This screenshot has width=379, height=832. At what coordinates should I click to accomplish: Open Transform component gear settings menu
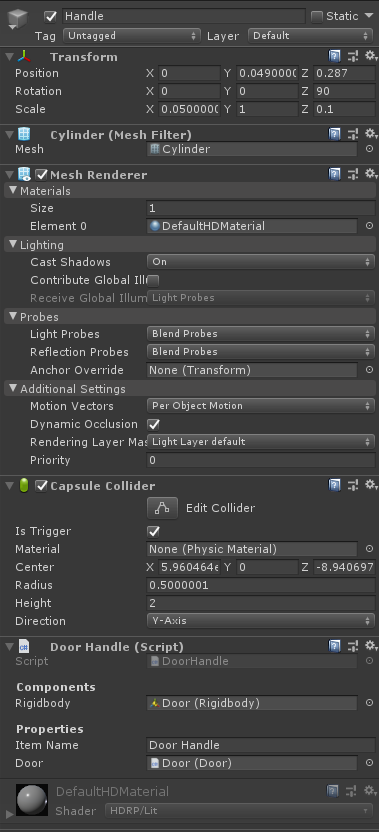tap(371, 56)
